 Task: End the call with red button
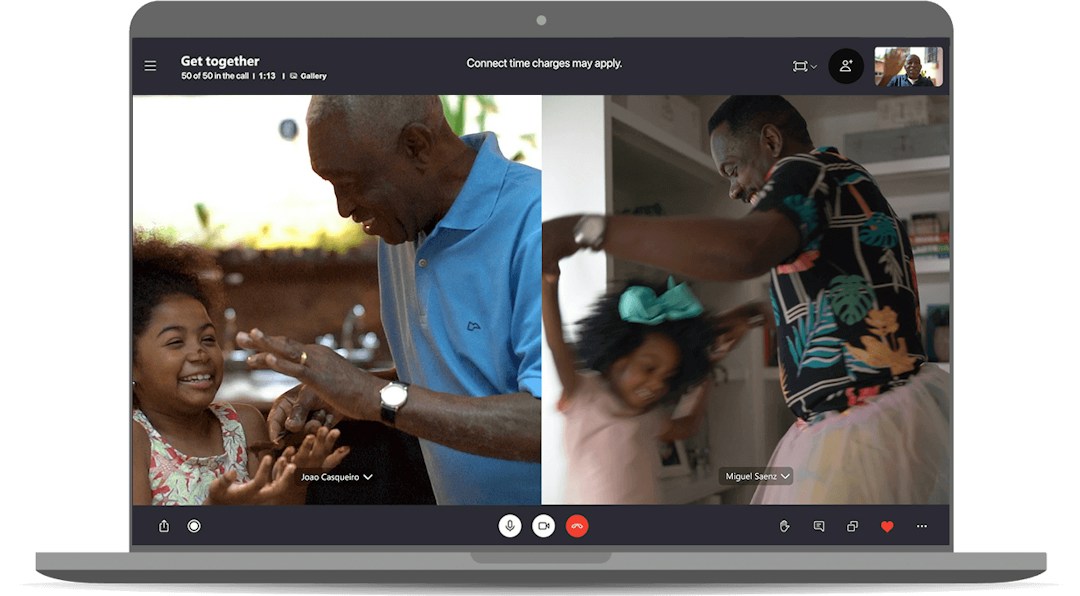(577, 526)
